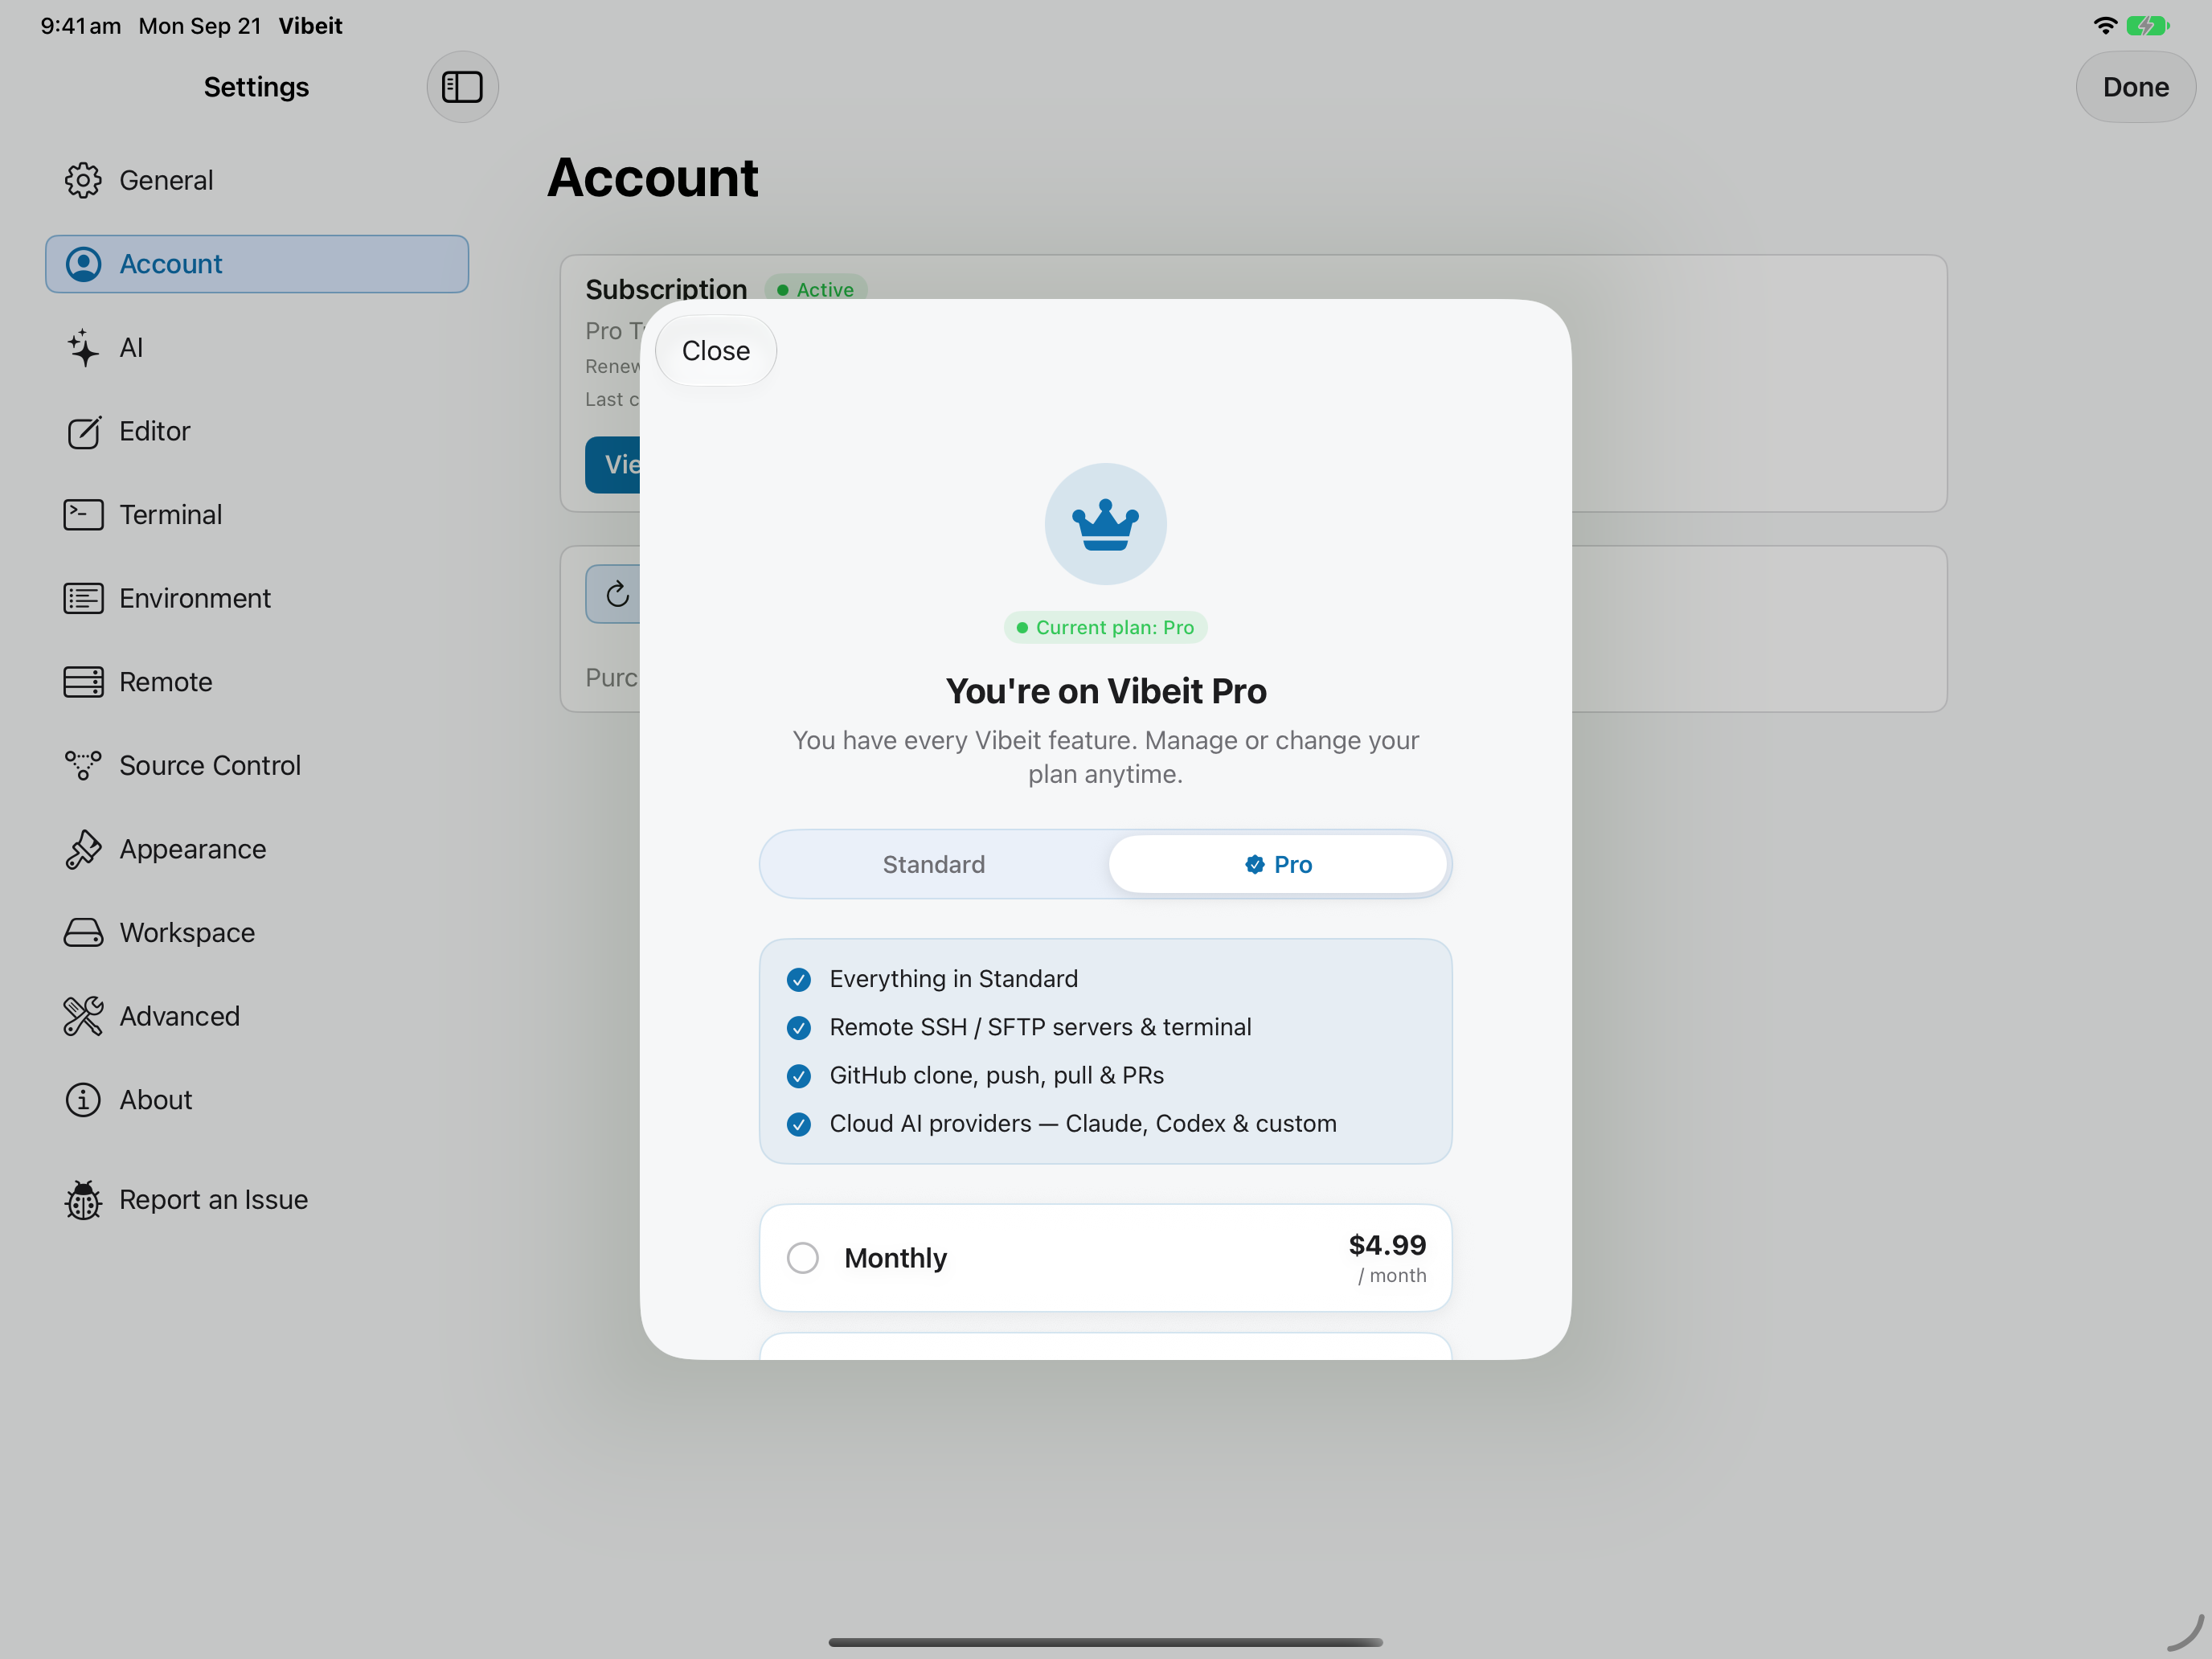Tap the Done button

[2135, 87]
